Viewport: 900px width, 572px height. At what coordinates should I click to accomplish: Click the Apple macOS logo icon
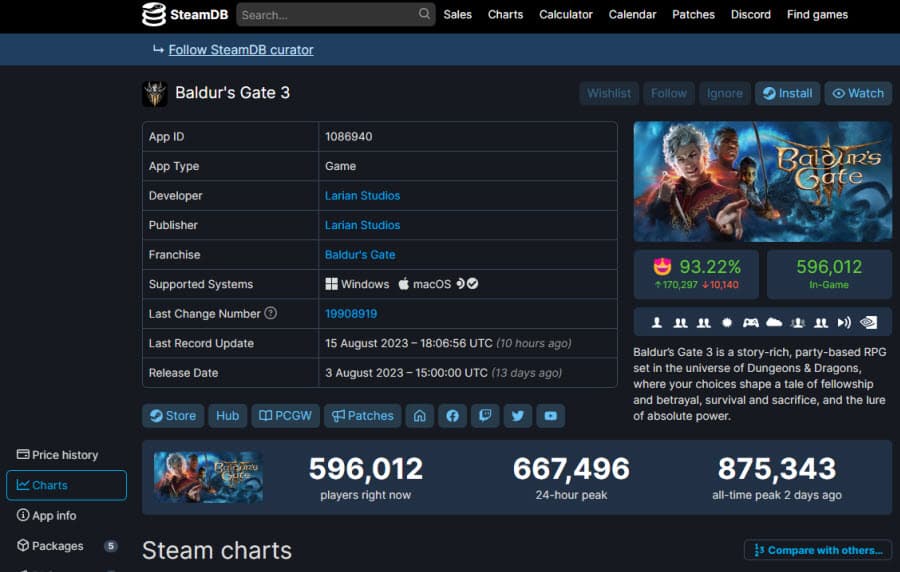(404, 283)
